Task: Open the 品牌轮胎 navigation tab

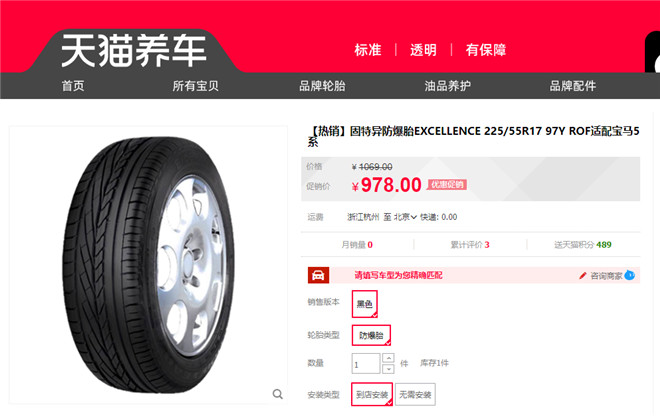Action: pos(322,86)
